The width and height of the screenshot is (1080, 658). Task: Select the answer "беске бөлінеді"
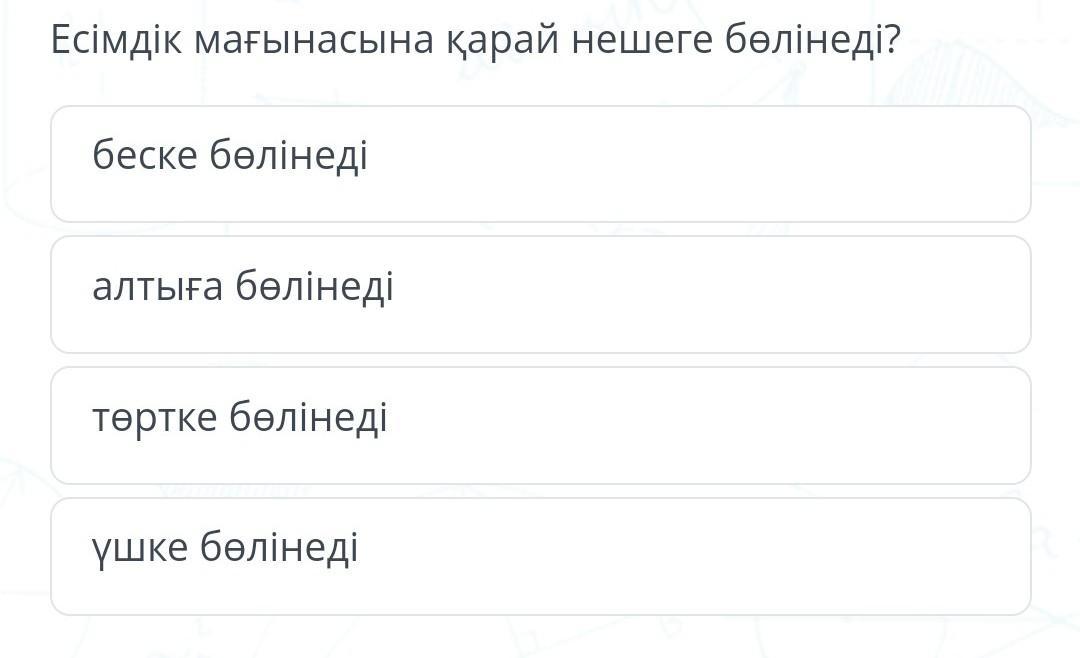[540, 164]
